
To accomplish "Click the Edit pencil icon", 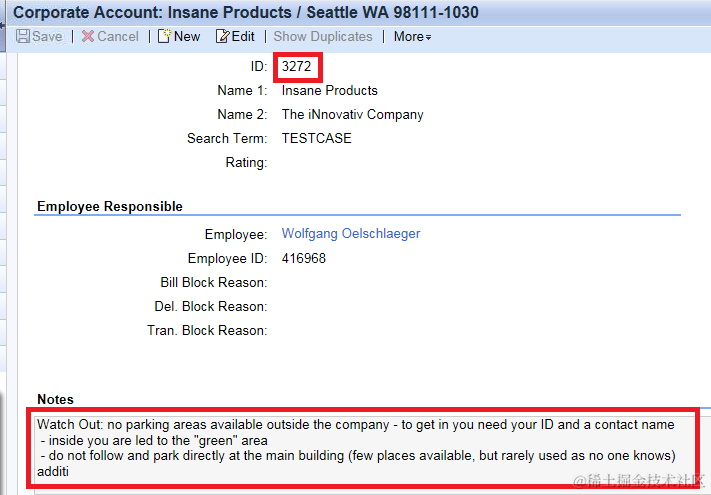I will pos(222,36).
